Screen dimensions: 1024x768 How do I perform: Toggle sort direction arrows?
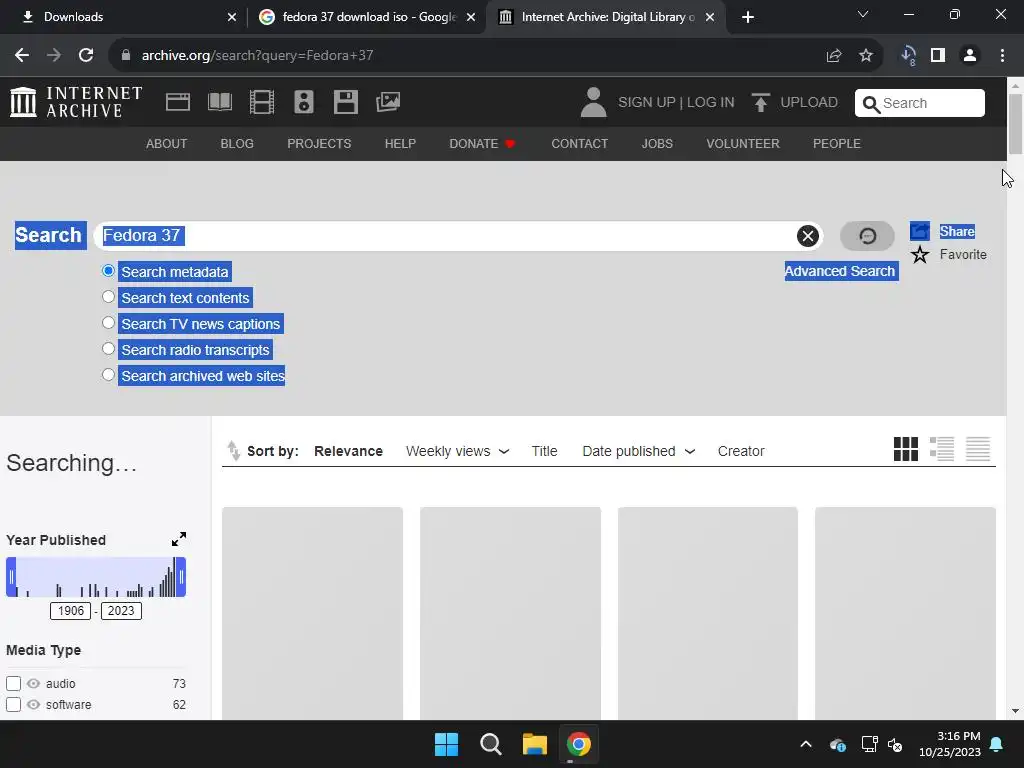pyautogui.click(x=233, y=451)
